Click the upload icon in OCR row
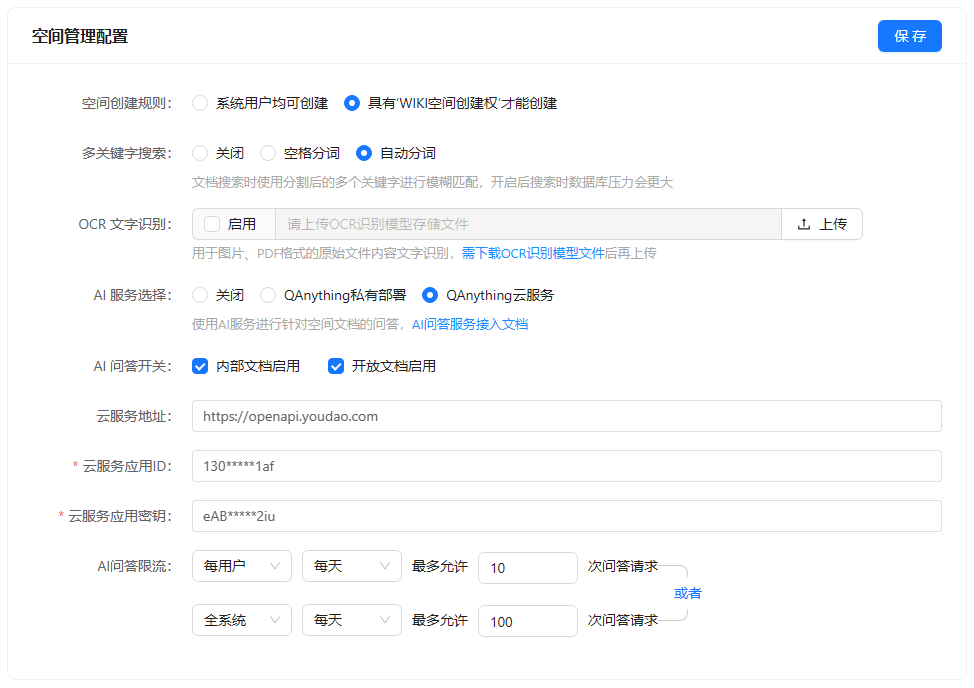This screenshot has width=974, height=688. pyautogui.click(x=804, y=224)
